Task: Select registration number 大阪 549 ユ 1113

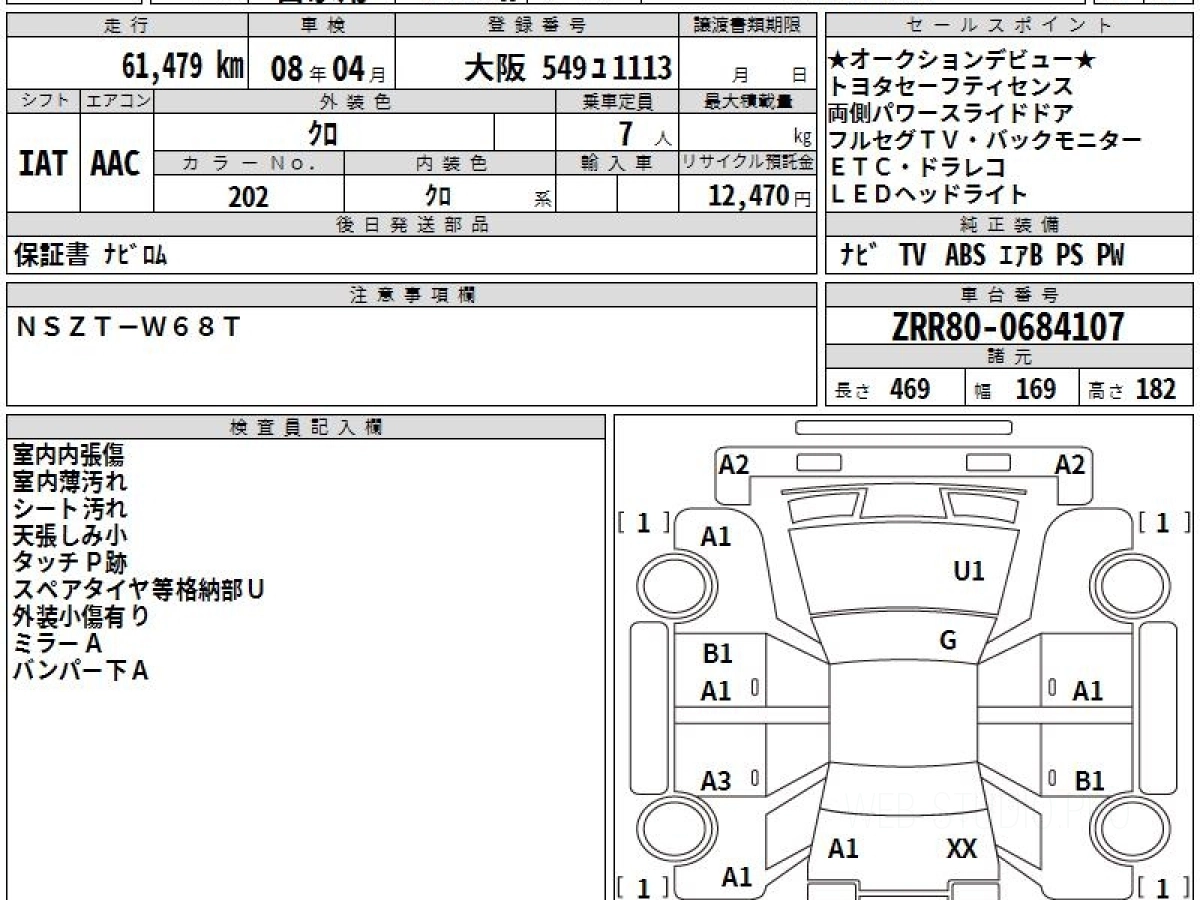Action: pyautogui.click(x=567, y=68)
